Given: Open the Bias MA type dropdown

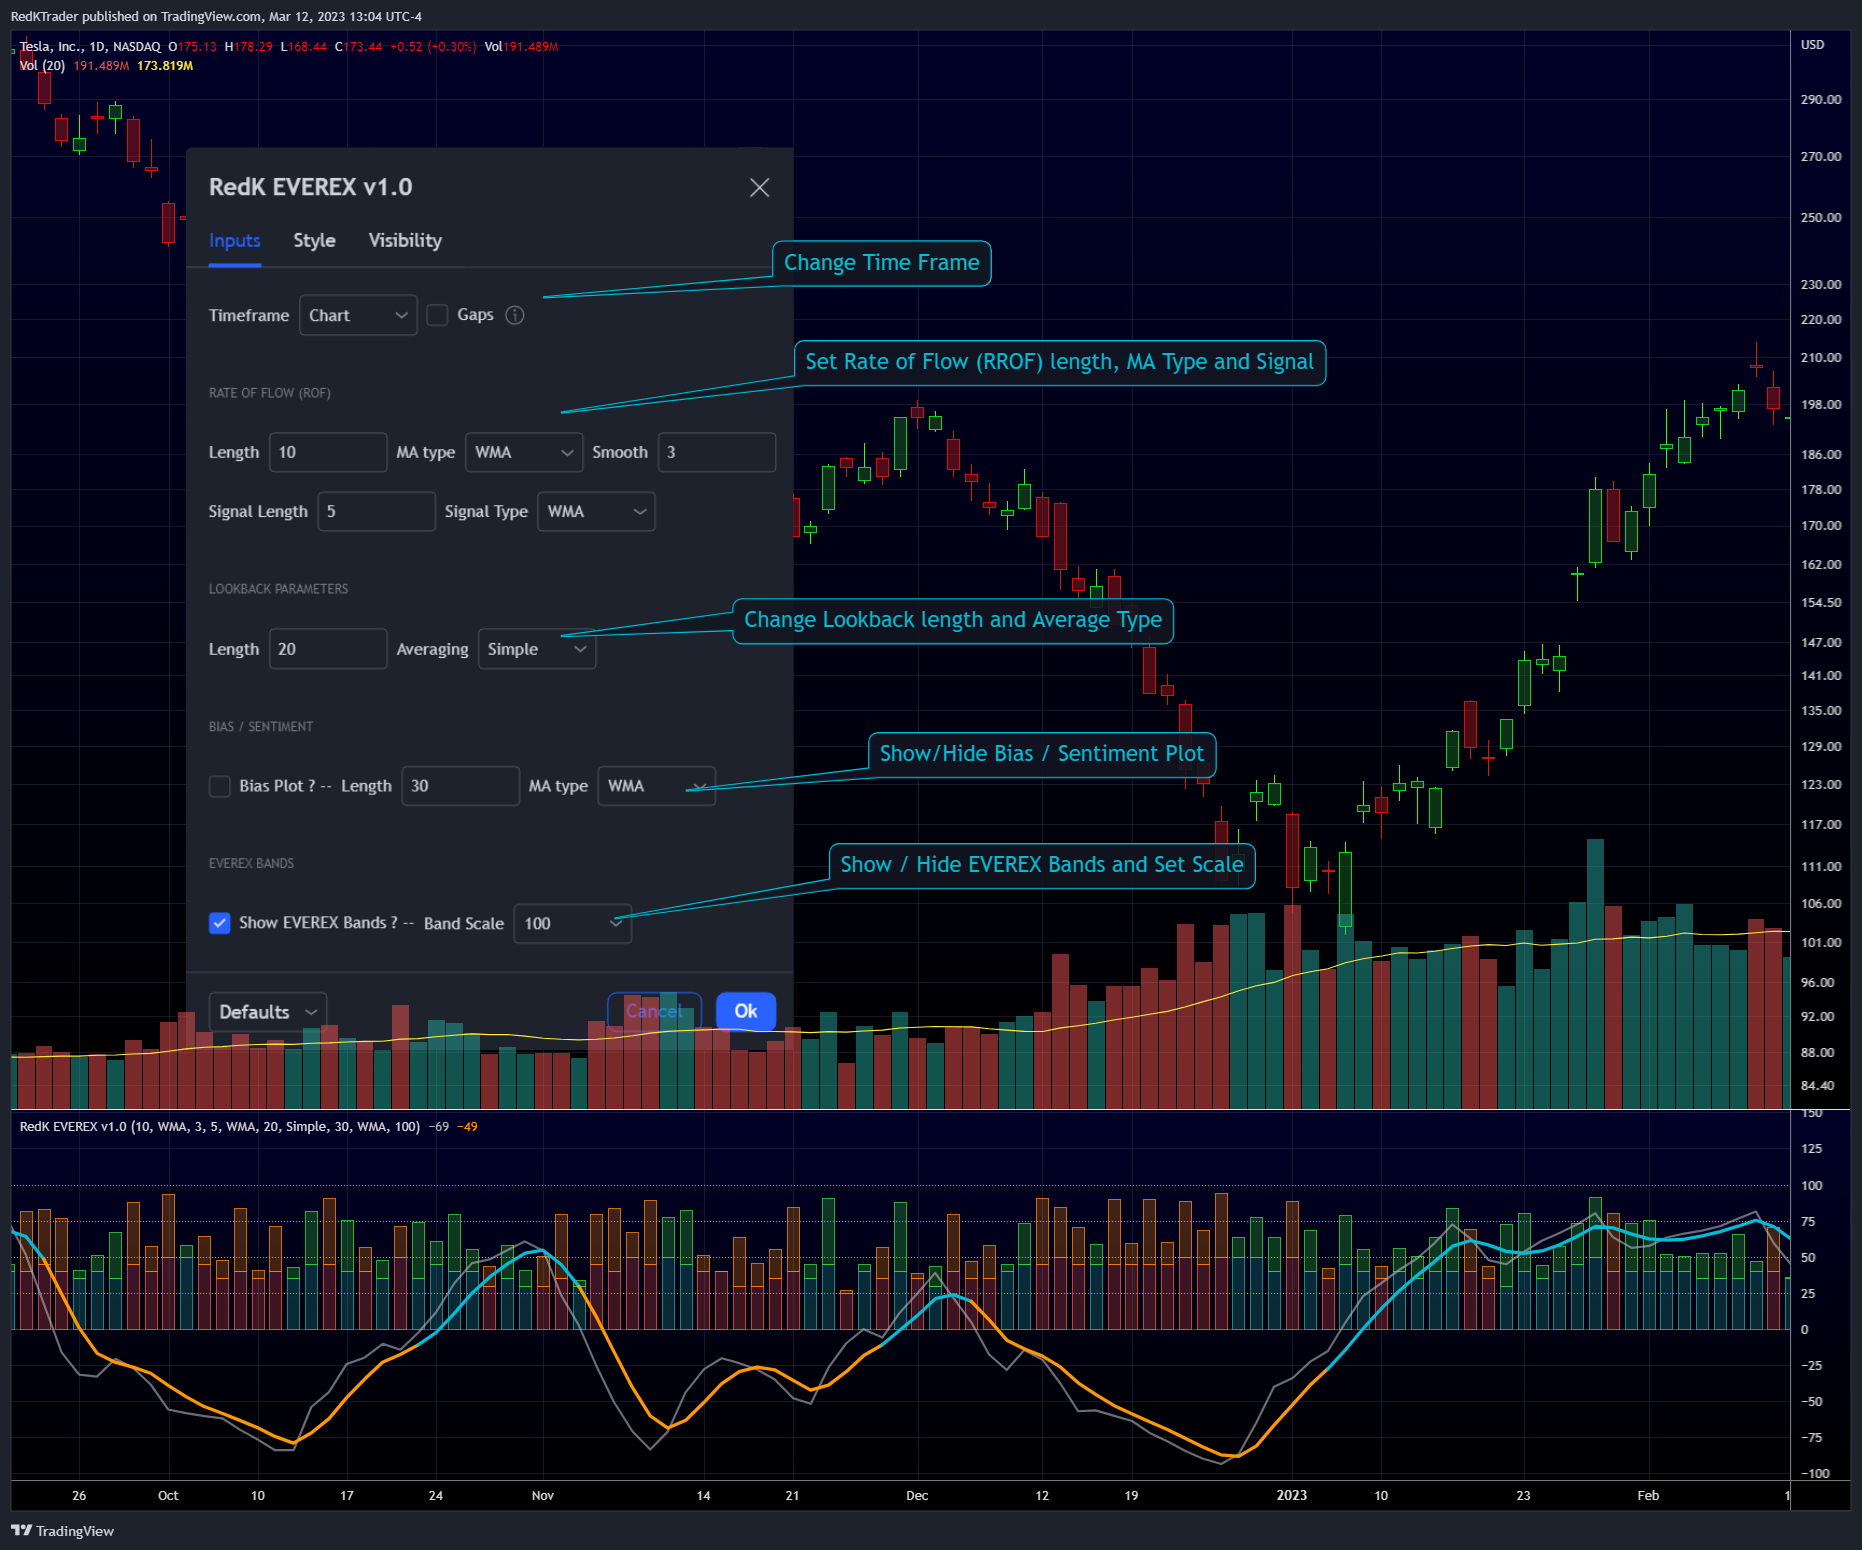Looking at the screenshot, I should [656, 786].
